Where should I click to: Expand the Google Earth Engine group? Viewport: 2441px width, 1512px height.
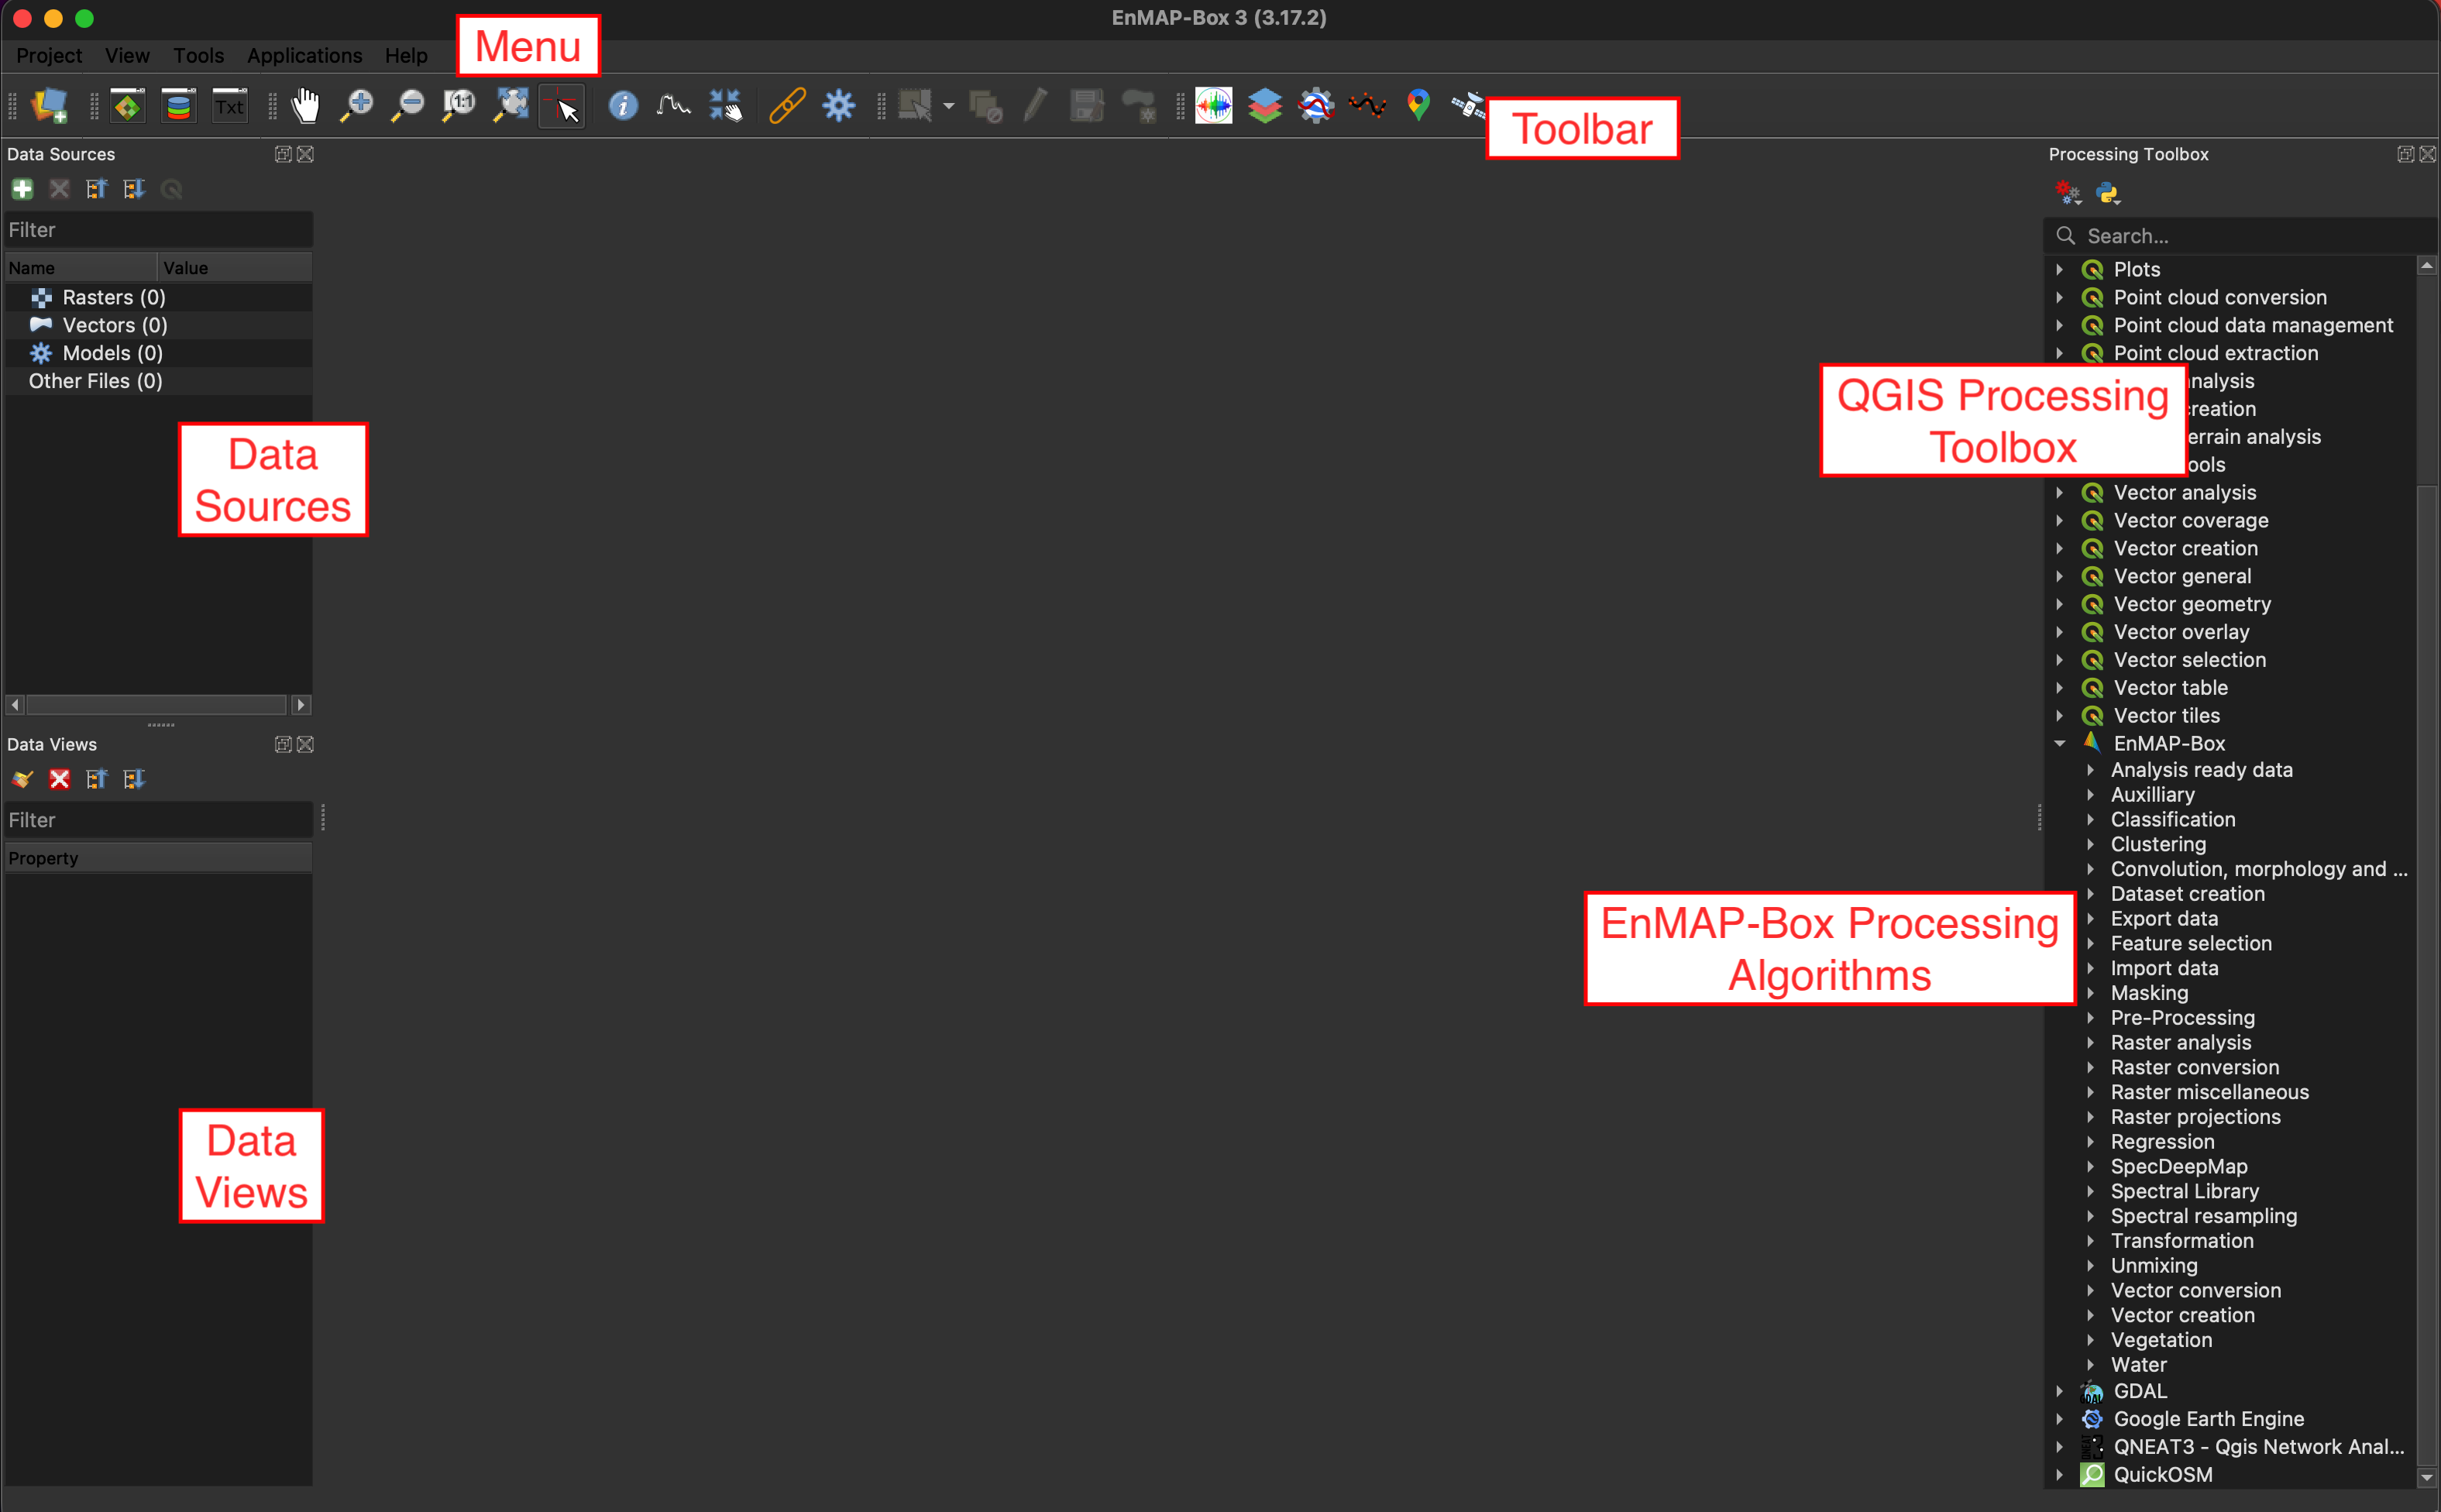tap(2059, 1419)
